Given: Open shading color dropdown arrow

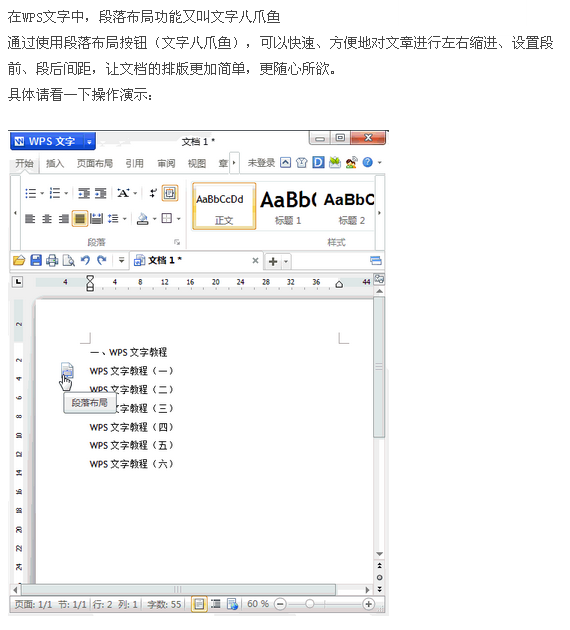Looking at the screenshot, I should tap(154, 219).
